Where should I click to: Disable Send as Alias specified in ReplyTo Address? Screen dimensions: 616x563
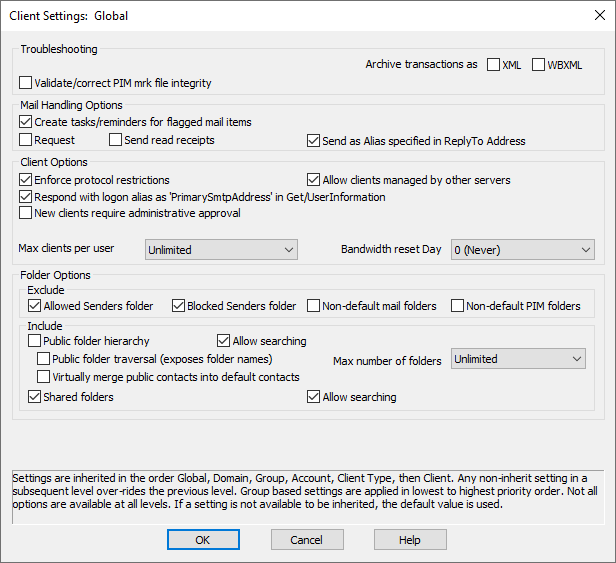(314, 141)
